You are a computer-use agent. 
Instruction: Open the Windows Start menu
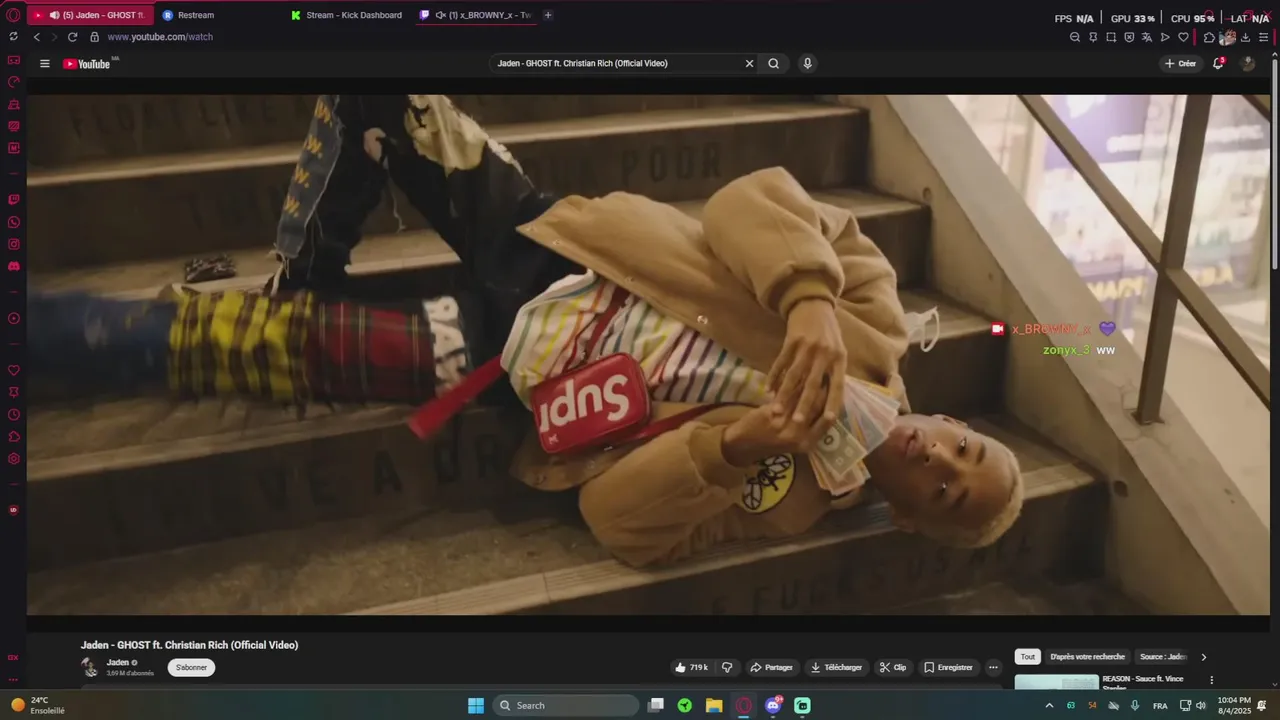[476, 705]
